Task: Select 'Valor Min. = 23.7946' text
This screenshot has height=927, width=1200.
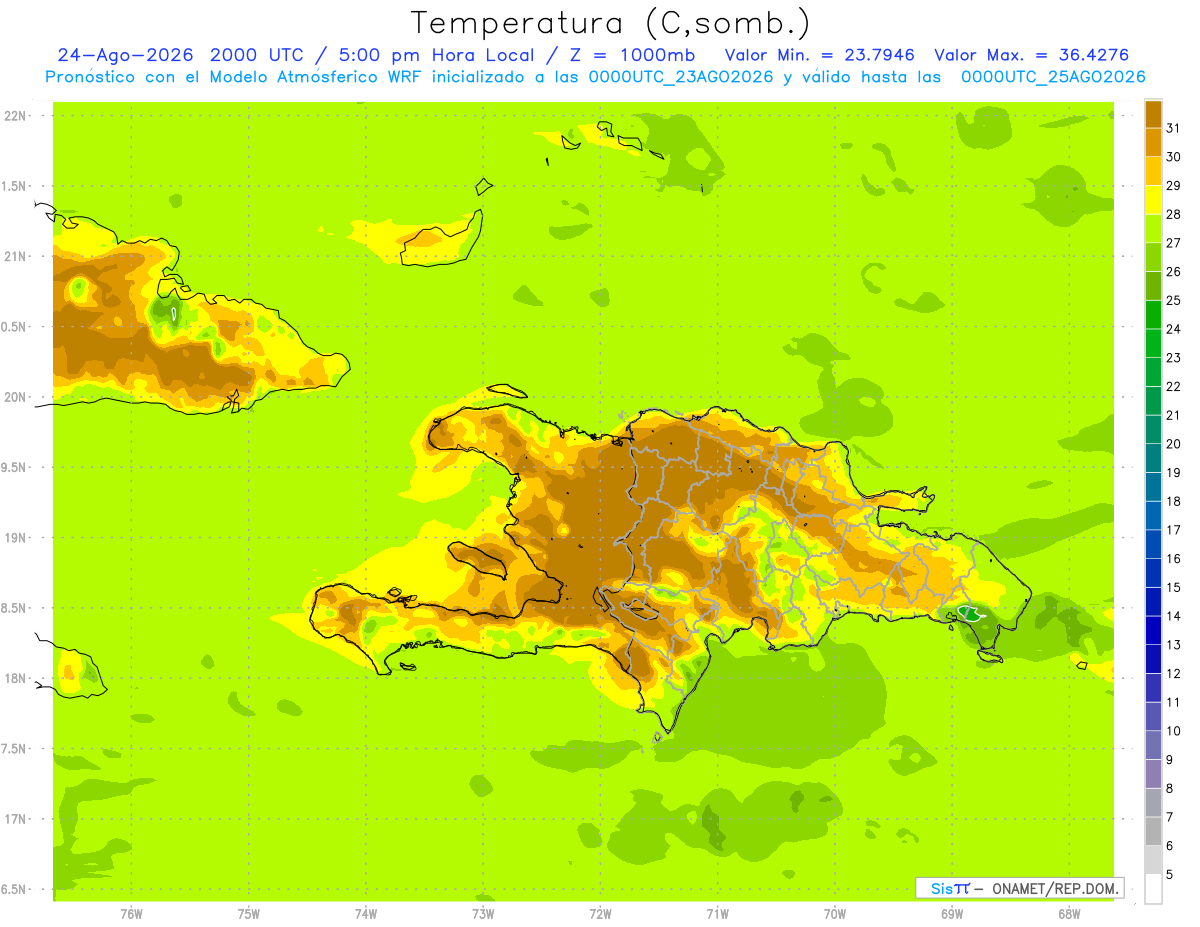Action: pos(820,55)
